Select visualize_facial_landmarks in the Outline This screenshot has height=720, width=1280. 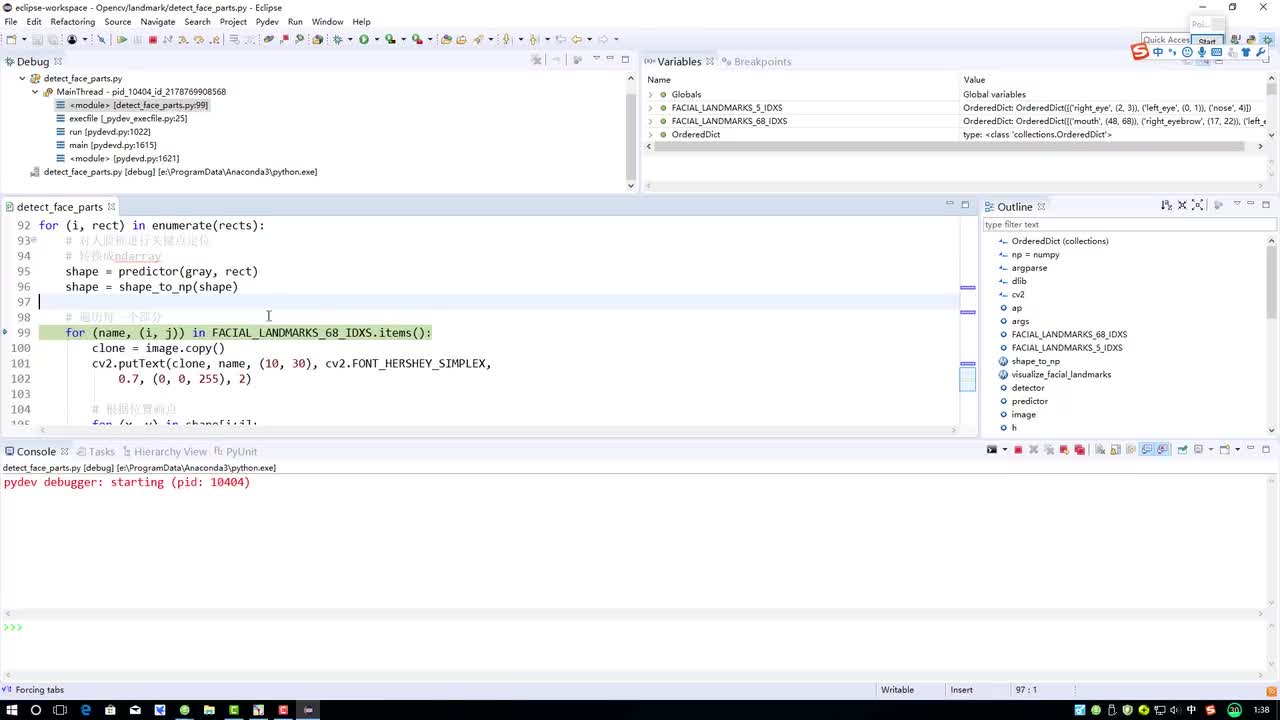click(x=1061, y=374)
